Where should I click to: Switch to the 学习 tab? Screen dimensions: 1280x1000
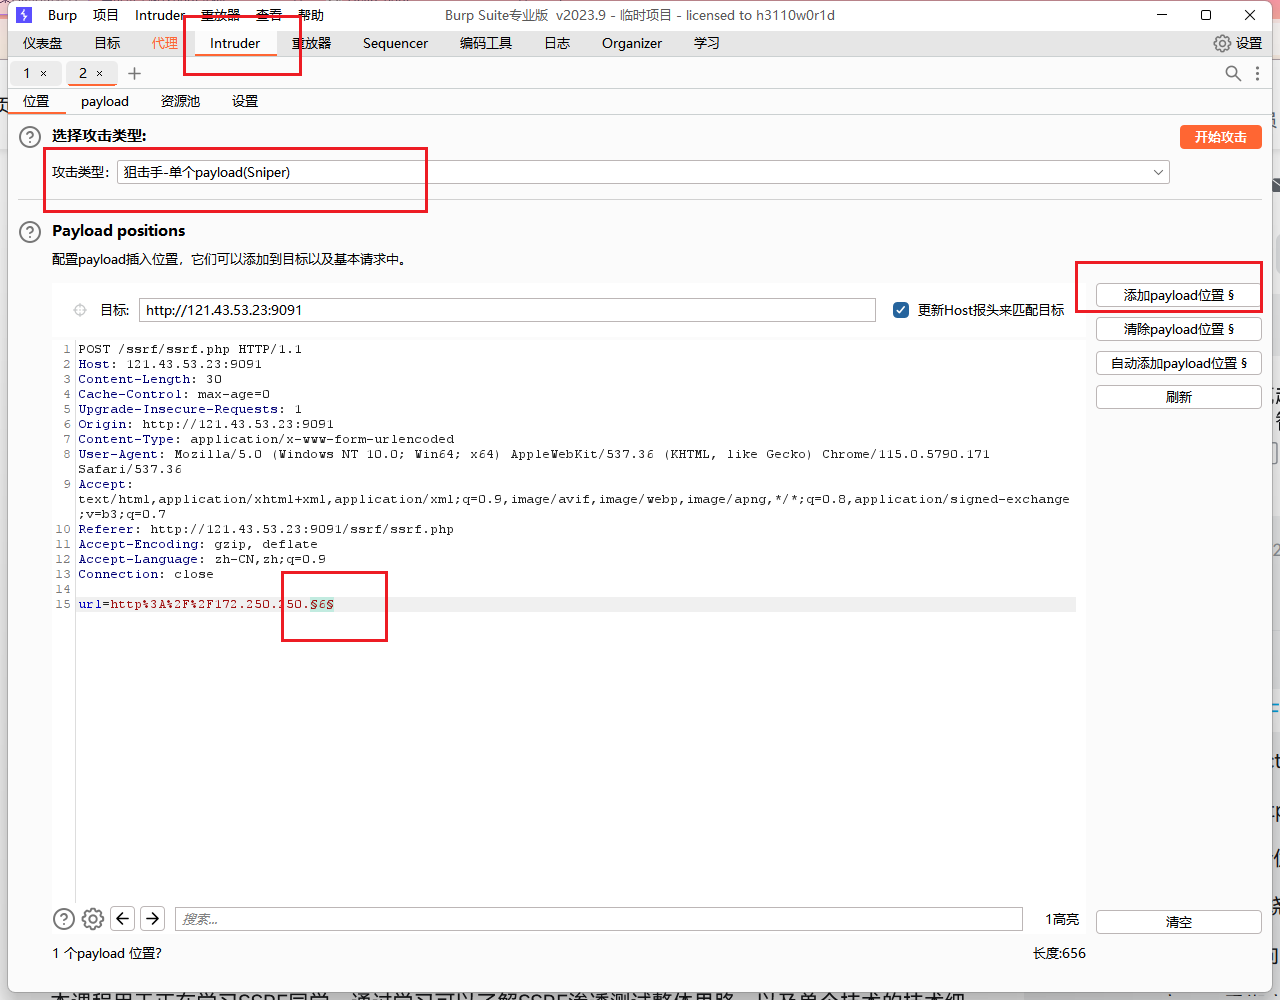point(707,43)
